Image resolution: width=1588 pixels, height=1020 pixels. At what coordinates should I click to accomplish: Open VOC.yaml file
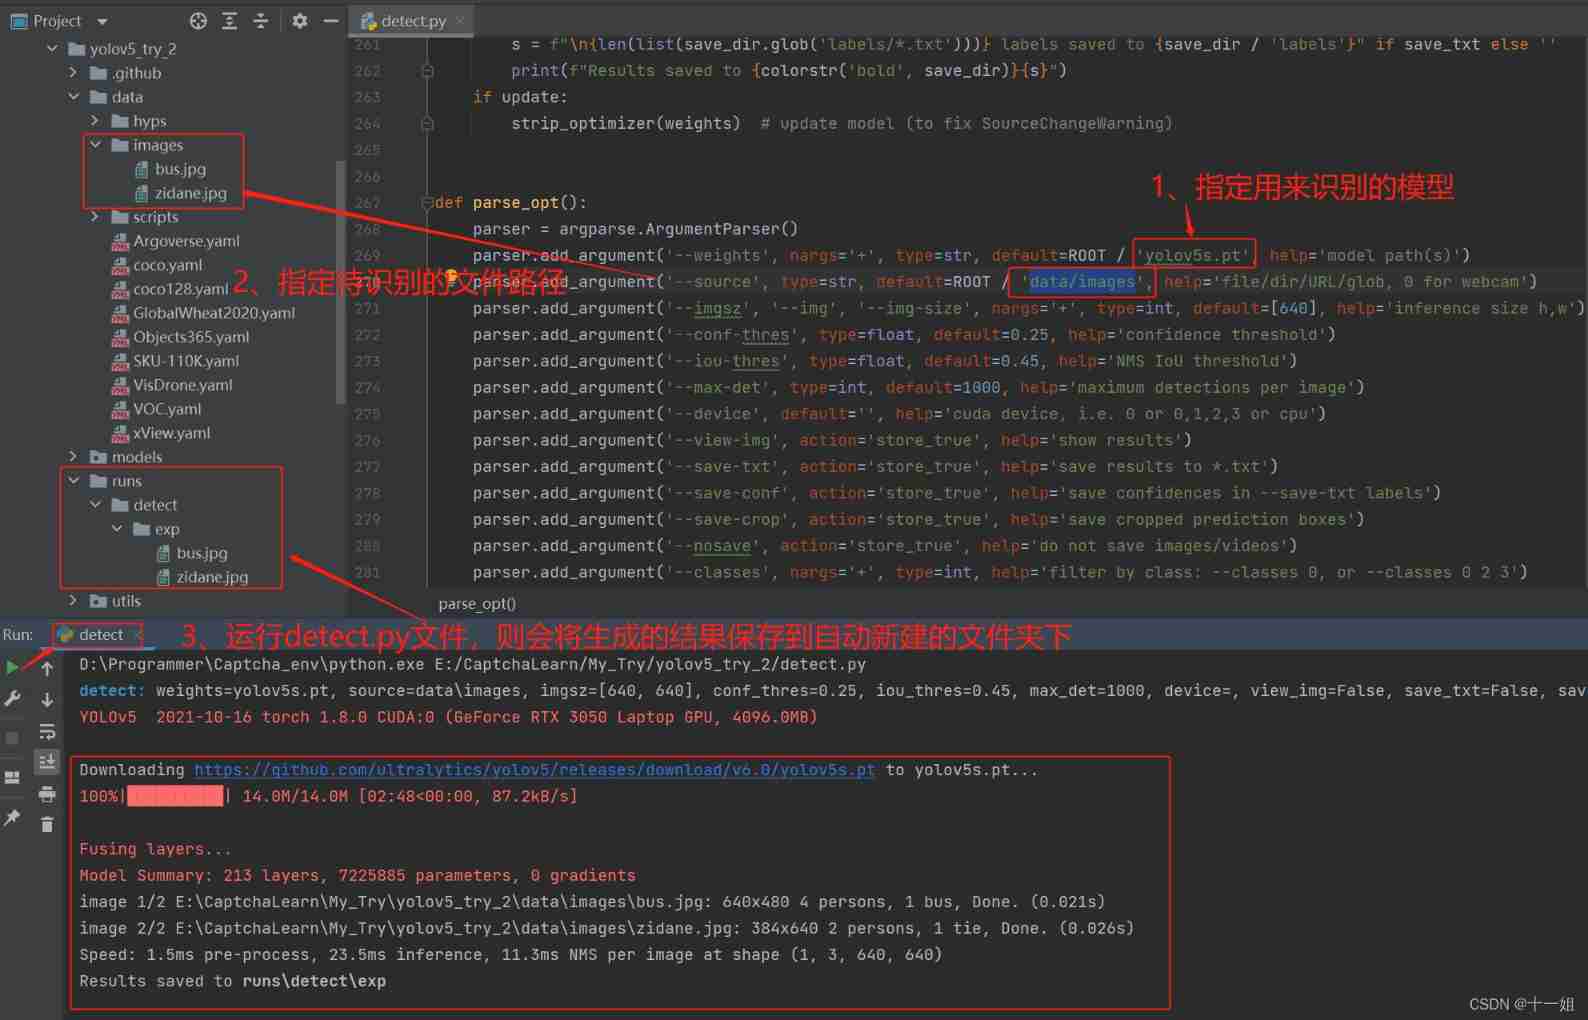167,409
